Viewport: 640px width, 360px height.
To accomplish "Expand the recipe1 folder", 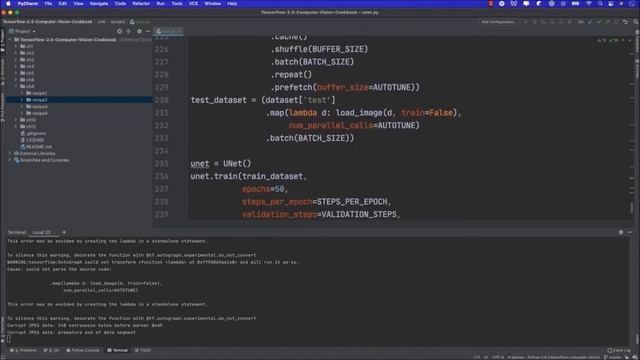I will coord(22,93).
